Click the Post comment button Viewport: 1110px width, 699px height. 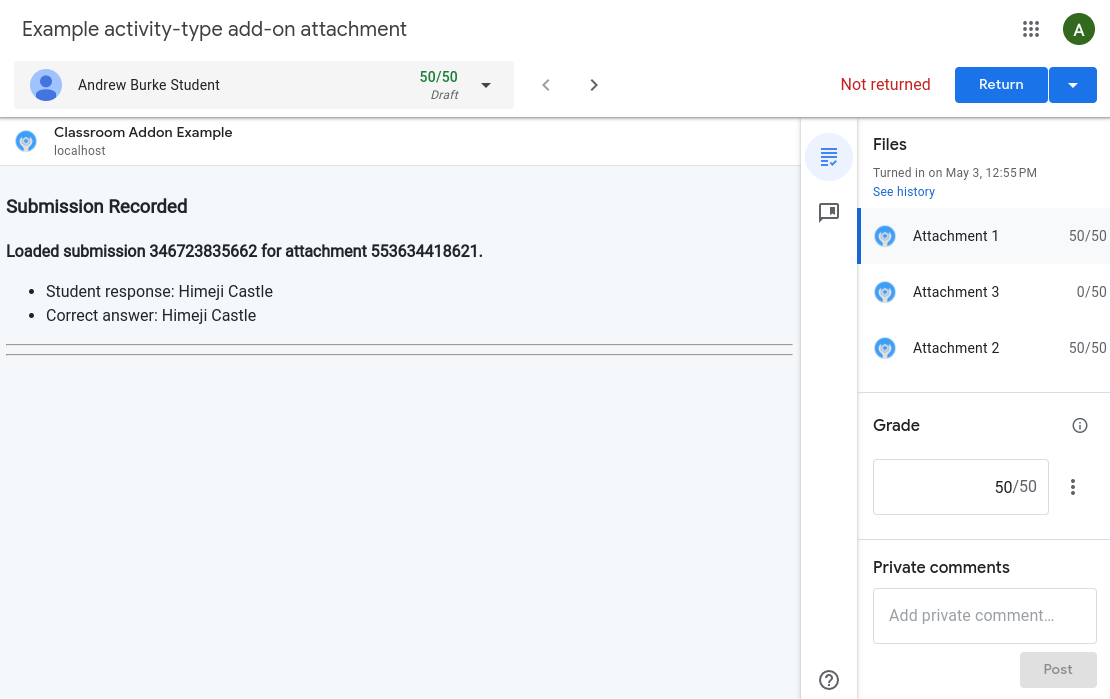click(x=1057, y=670)
